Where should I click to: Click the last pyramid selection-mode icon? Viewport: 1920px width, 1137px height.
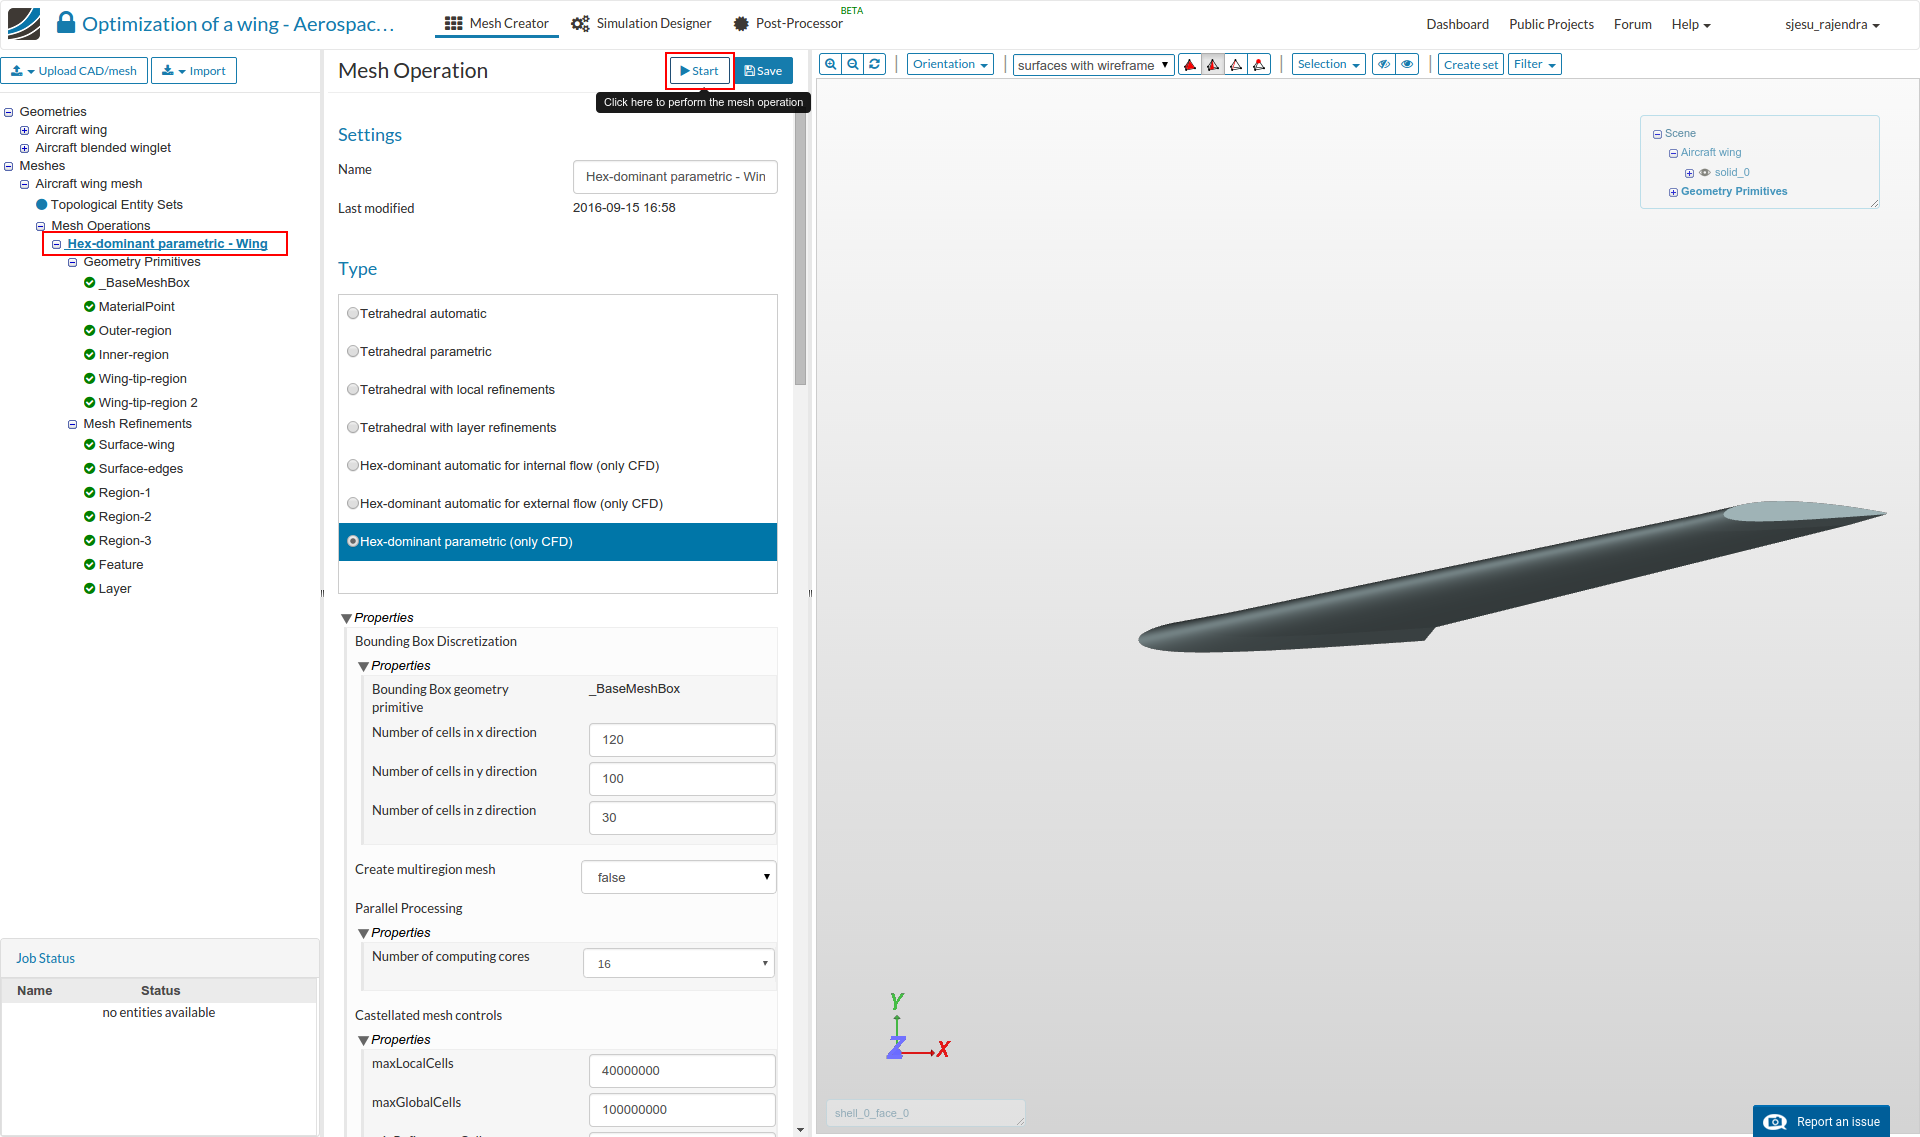[x=1259, y=65]
